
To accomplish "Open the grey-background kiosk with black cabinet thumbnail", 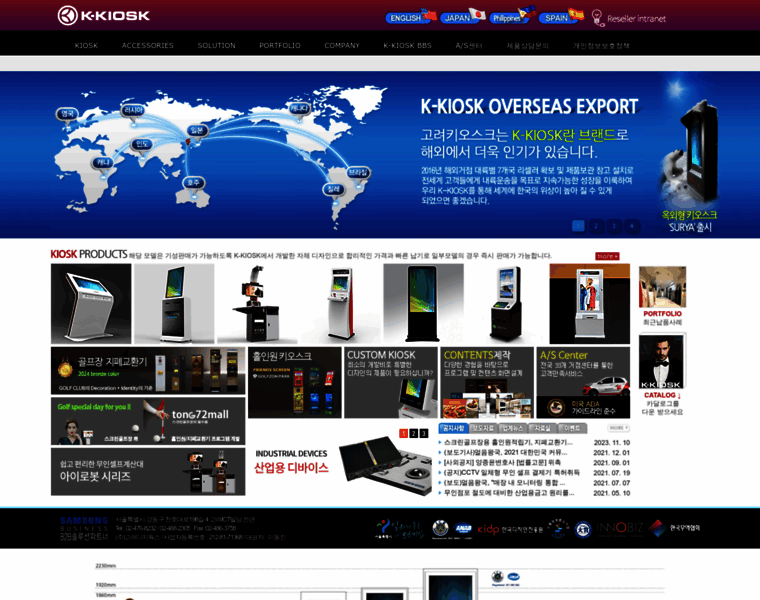I will click(174, 304).
